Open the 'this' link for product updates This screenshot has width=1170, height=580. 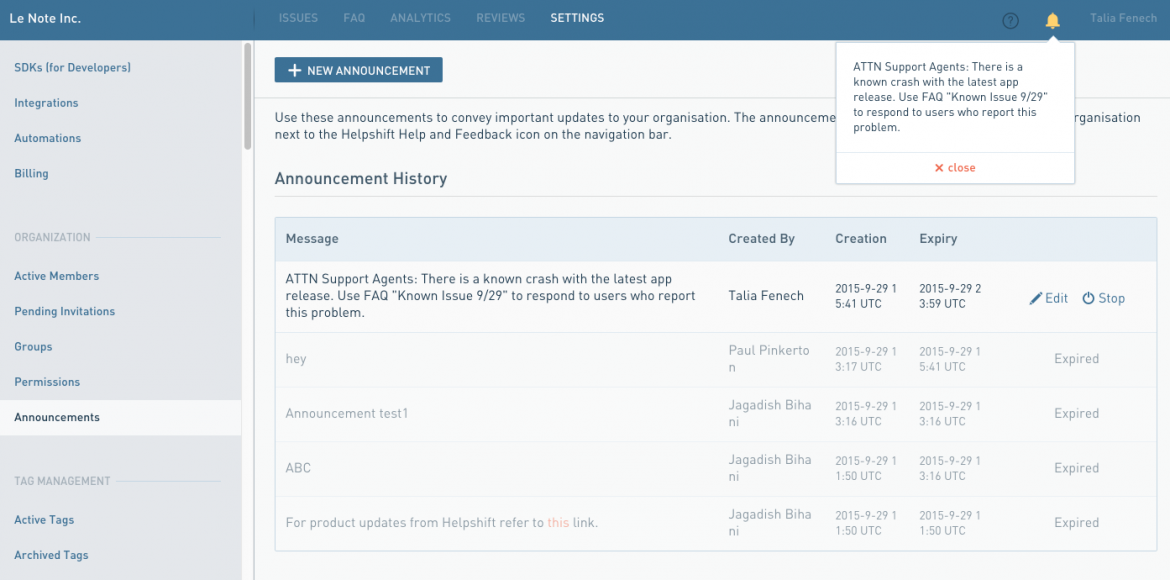click(558, 522)
